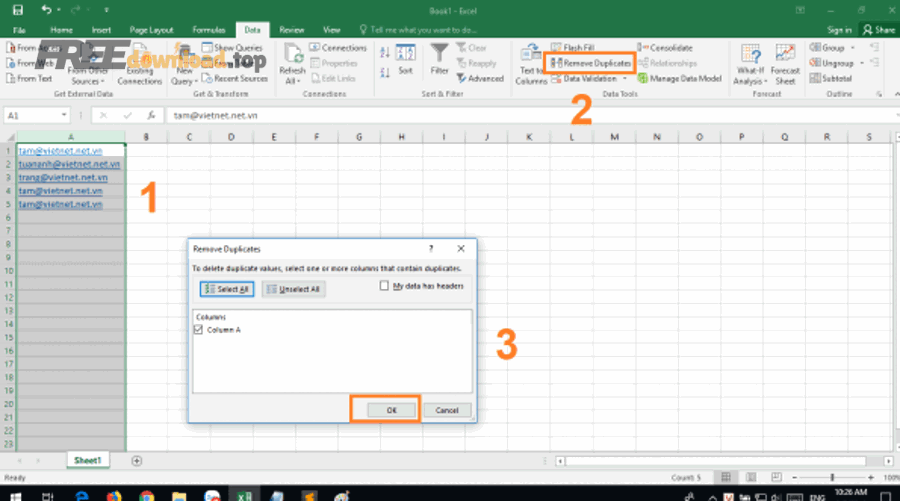Click the zoom slider handle
900x501 pixels.
pos(832,477)
